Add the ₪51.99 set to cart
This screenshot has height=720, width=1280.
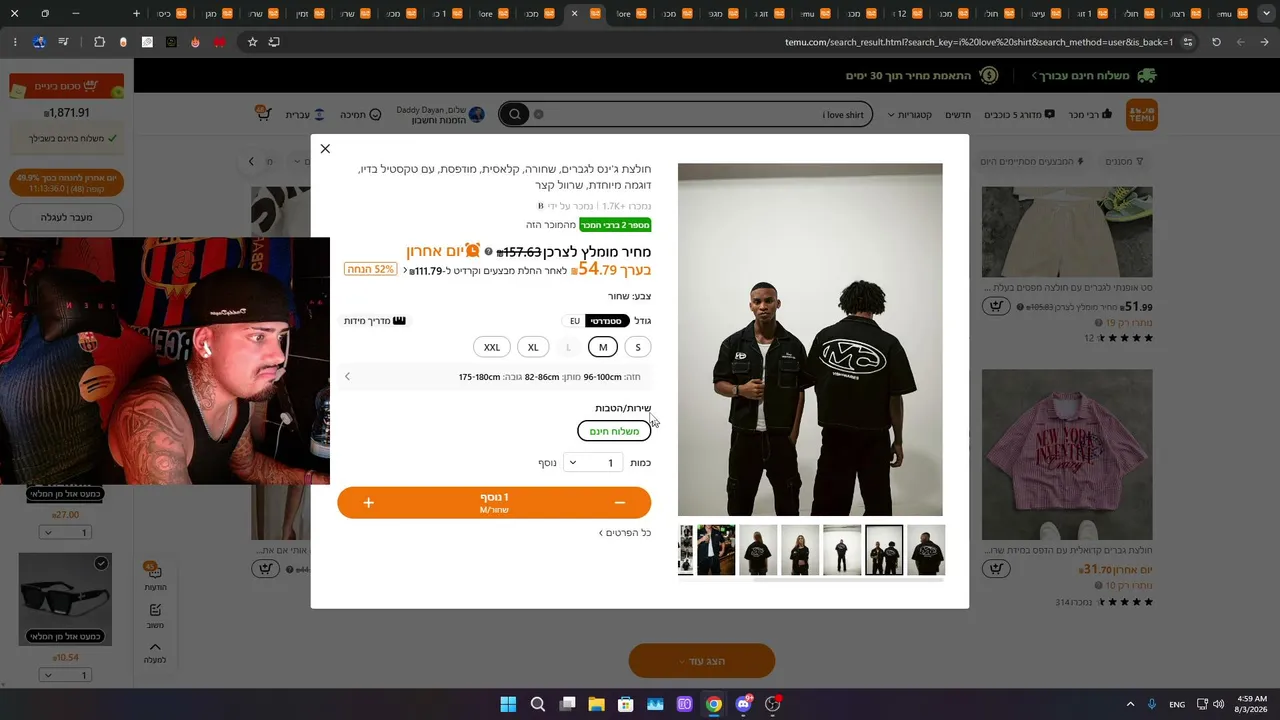(x=995, y=306)
